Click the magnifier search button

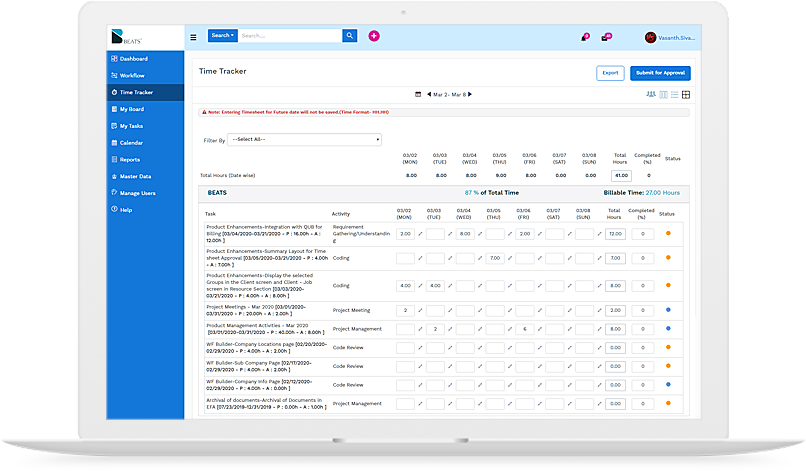[350, 35]
